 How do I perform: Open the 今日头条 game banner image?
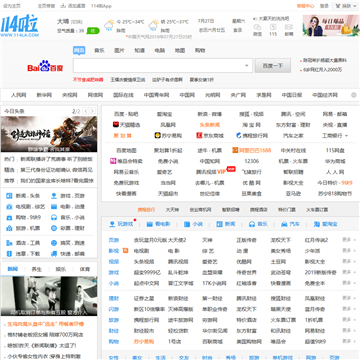[x=49, y=134]
